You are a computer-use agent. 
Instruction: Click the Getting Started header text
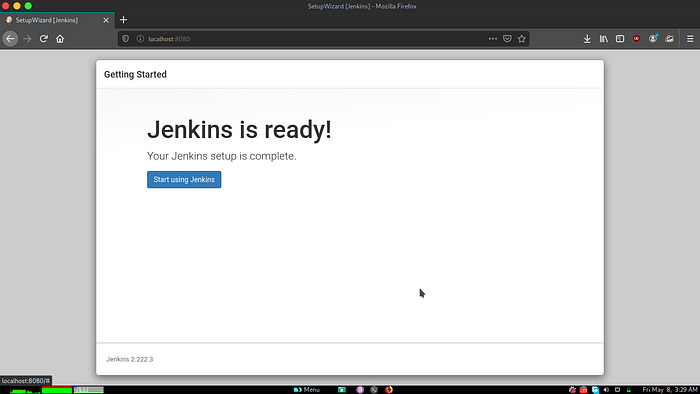click(x=135, y=75)
